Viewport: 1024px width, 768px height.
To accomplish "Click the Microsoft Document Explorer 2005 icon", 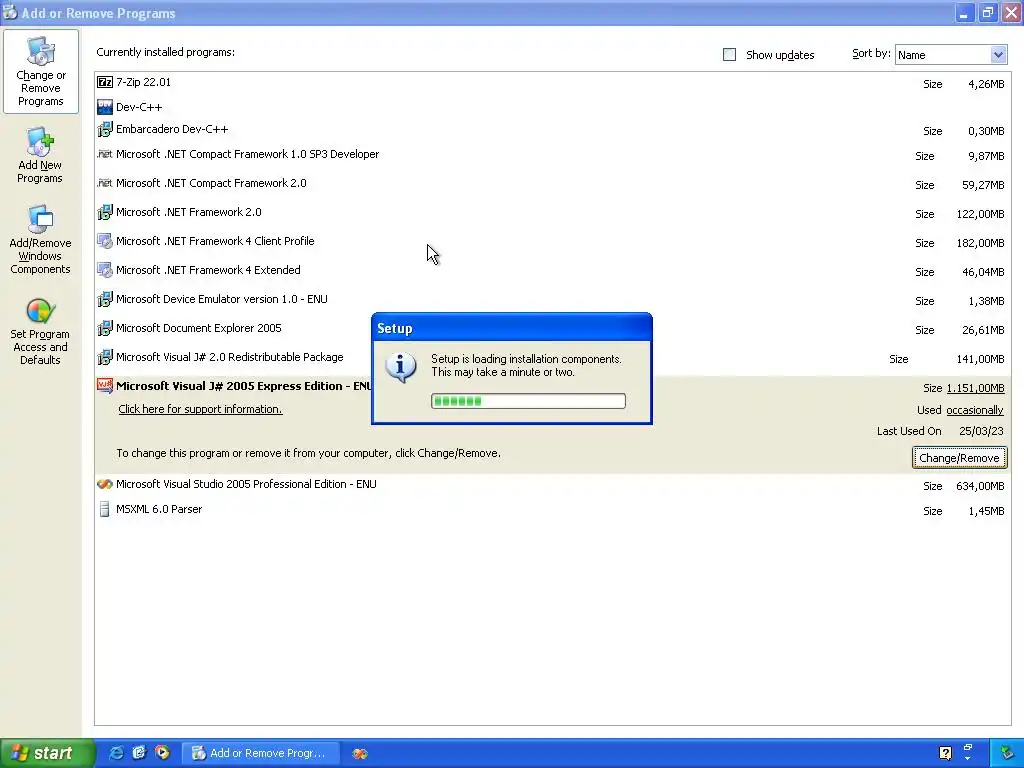I will 104,328.
